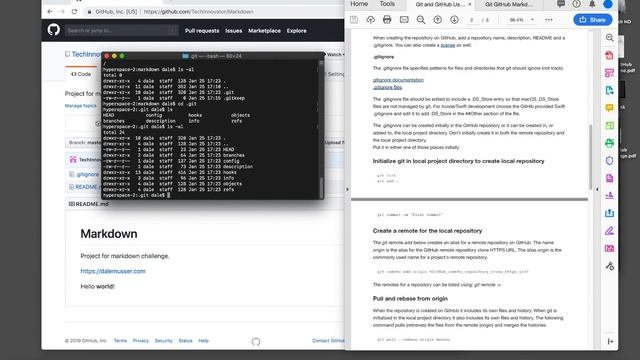Open the three-dots more tools menu
The width and height of the screenshot is (640, 360).
click(x=549, y=20)
